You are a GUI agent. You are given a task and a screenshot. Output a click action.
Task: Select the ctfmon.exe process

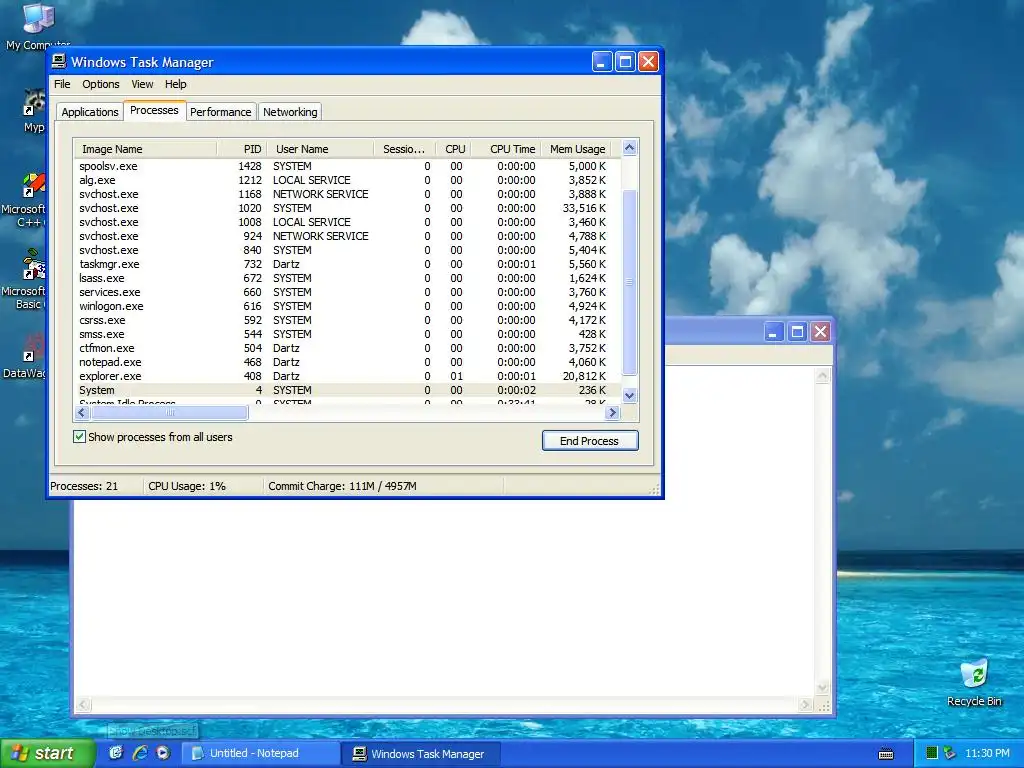347,349
